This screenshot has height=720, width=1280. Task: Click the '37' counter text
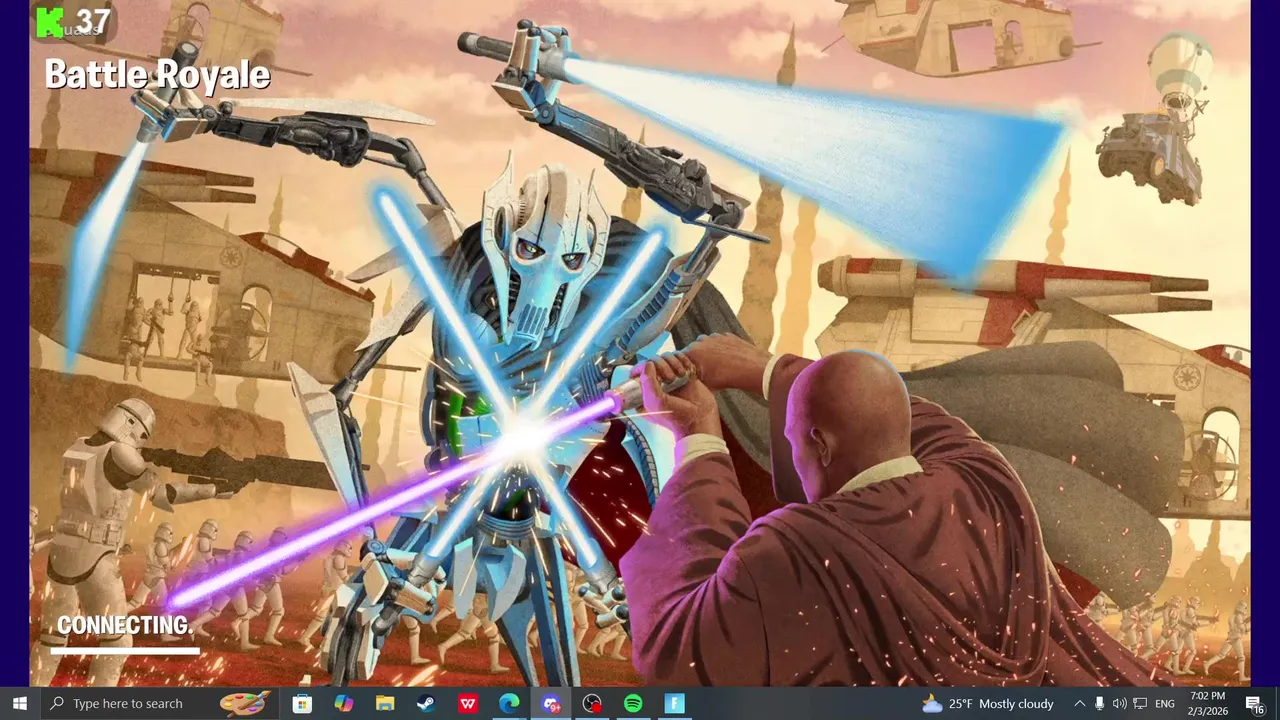pyautogui.click(x=93, y=21)
